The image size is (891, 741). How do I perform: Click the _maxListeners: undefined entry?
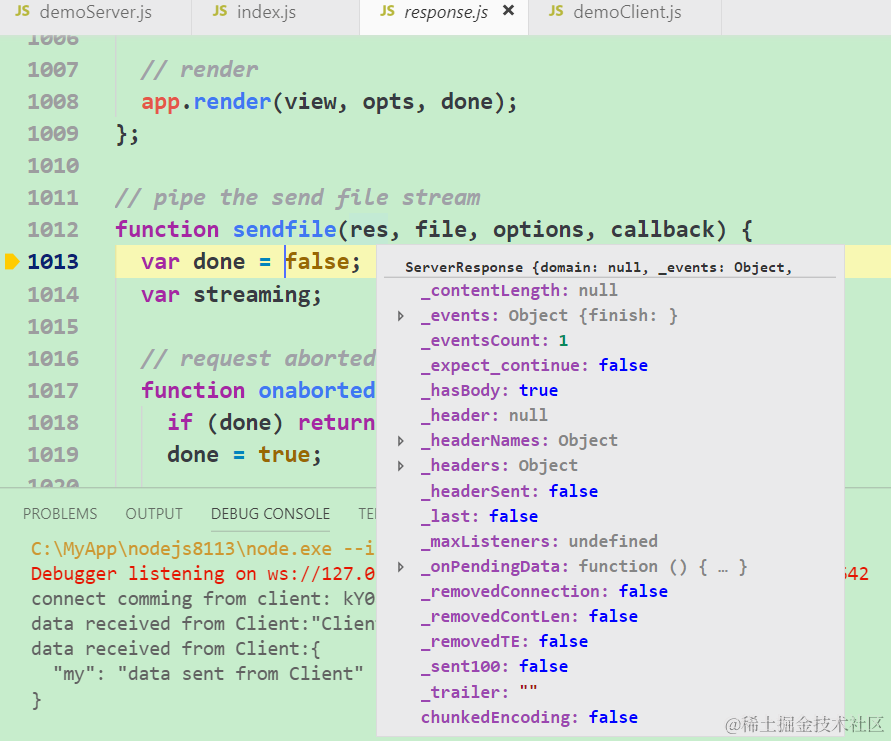tap(539, 541)
